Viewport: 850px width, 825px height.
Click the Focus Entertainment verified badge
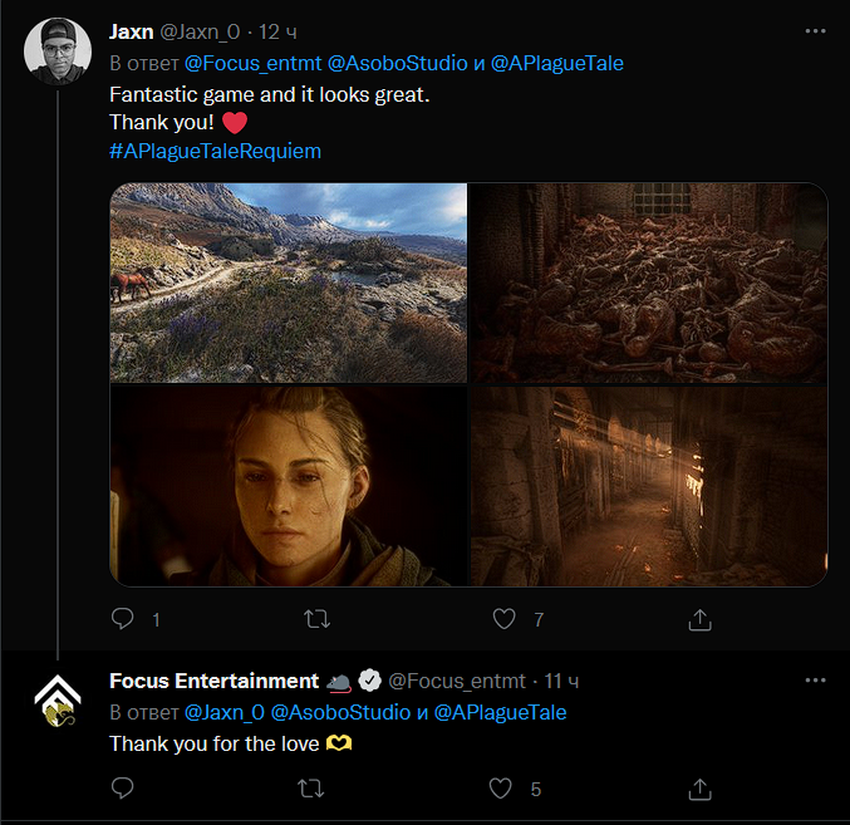click(x=370, y=681)
